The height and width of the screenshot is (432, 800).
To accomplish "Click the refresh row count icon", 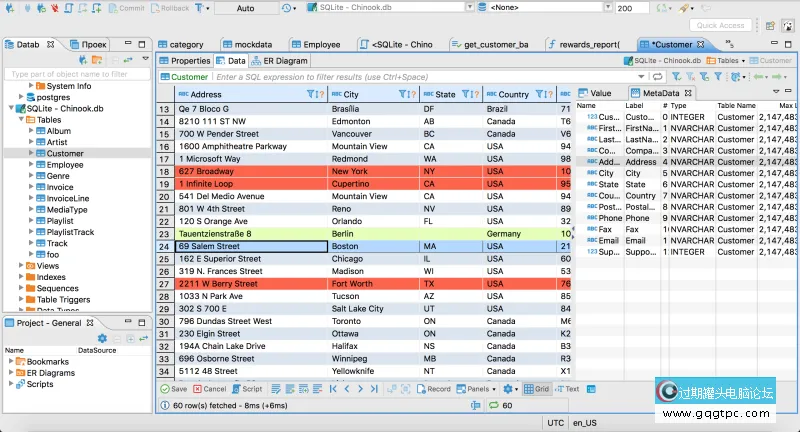I will [x=493, y=406].
